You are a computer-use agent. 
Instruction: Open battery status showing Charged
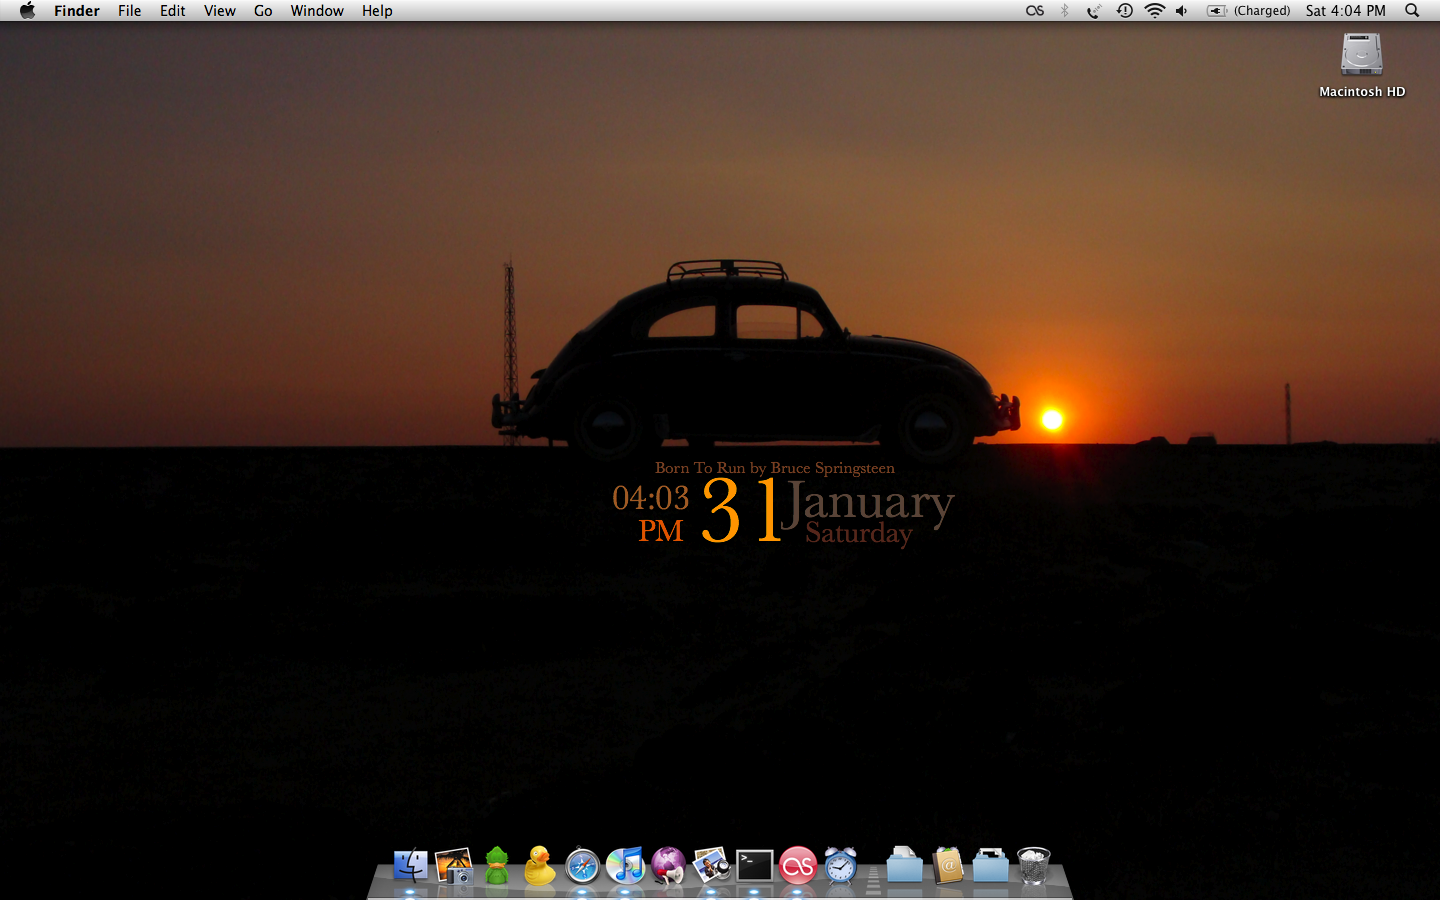[x=1248, y=11]
